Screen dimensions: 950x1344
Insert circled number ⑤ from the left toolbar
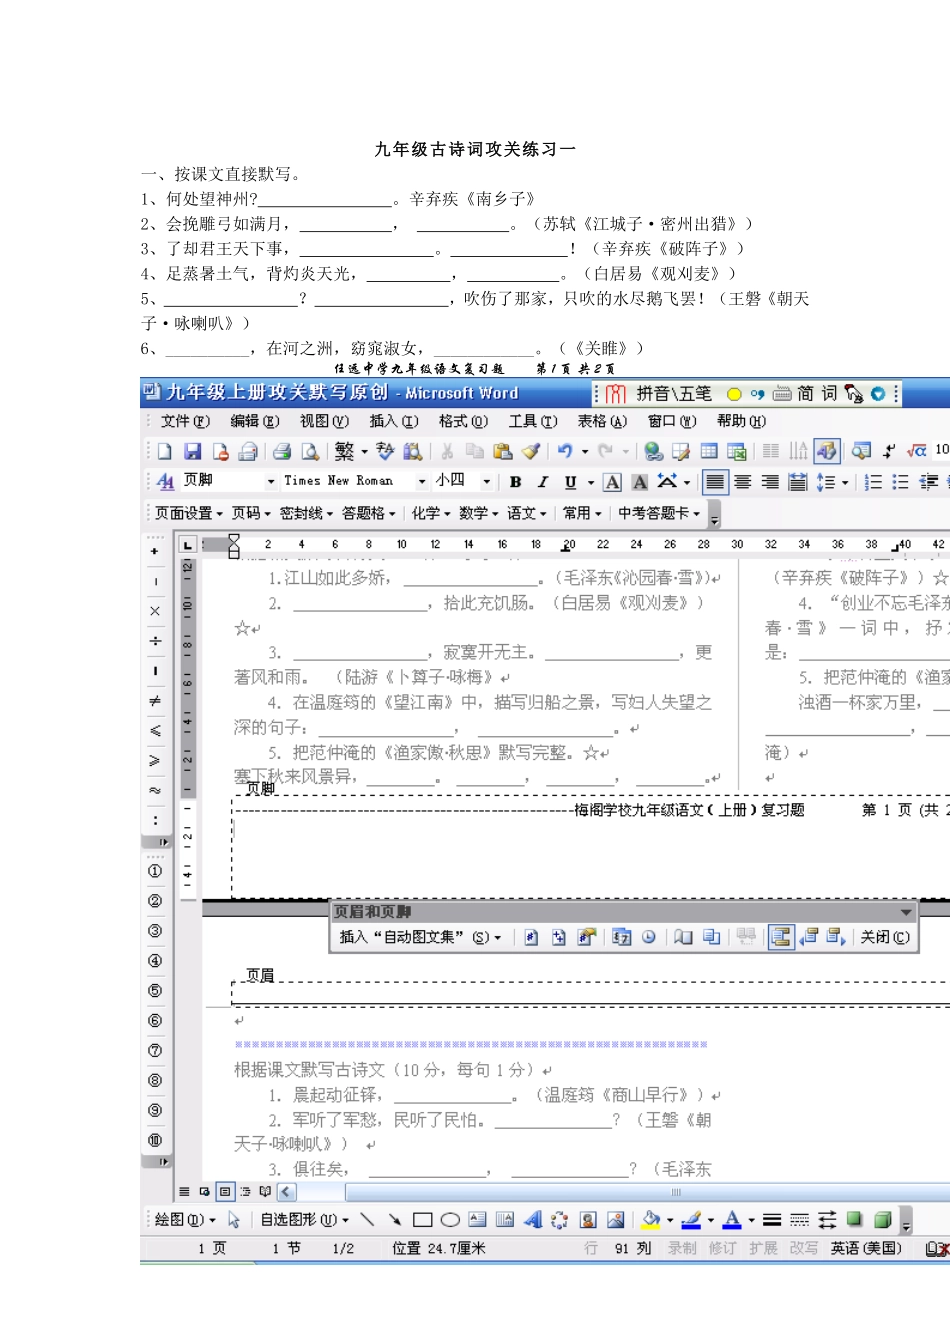pos(155,991)
